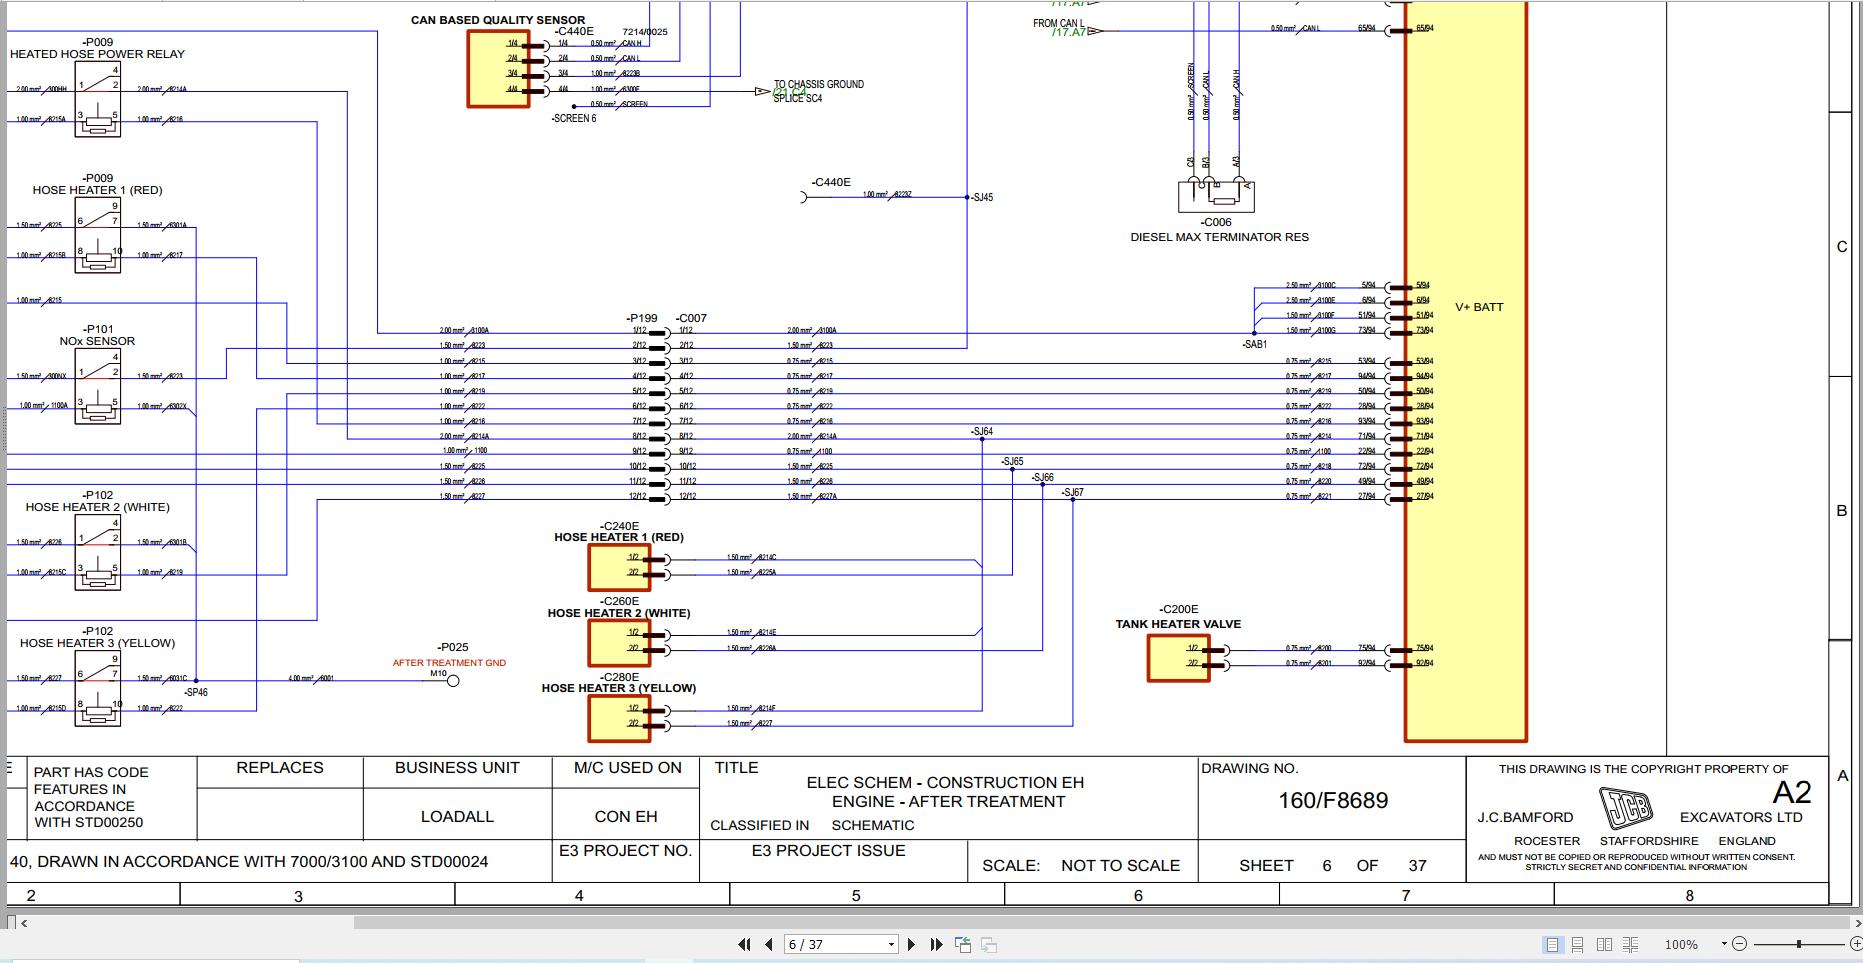Click the -SJ66 splice label
1863x963 pixels.
click(1042, 478)
